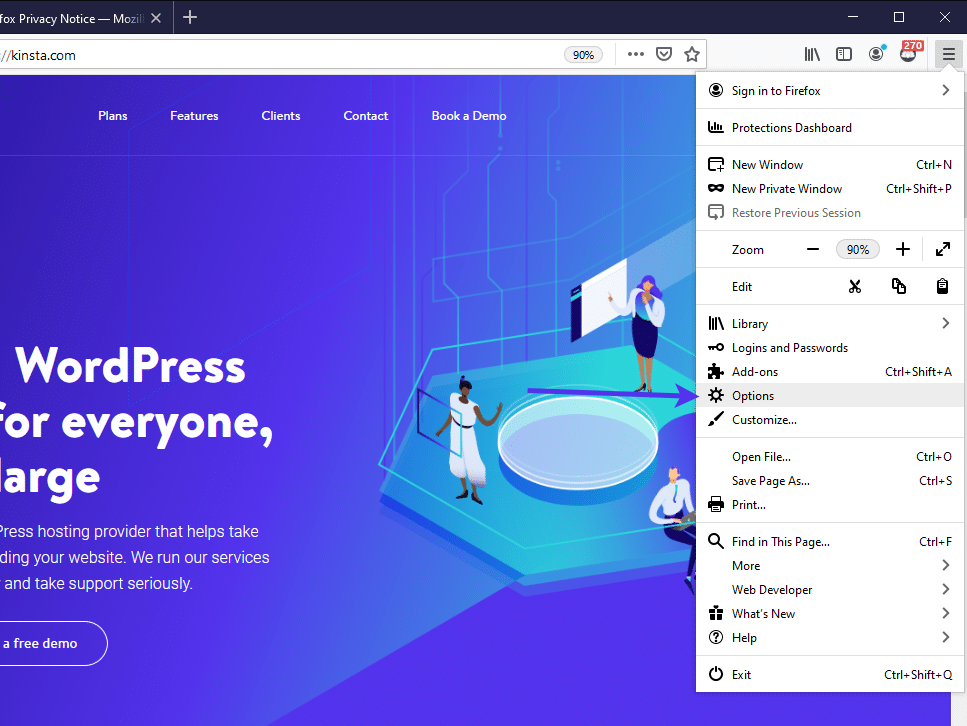The image size is (967, 726).
Task: Enter fullscreen via the expand icon in Zoom row
Action: 941,248
